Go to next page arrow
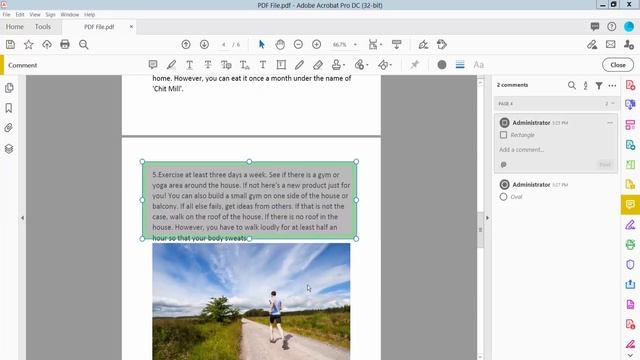Screen dimensions: 640x360 click(204, 44)
